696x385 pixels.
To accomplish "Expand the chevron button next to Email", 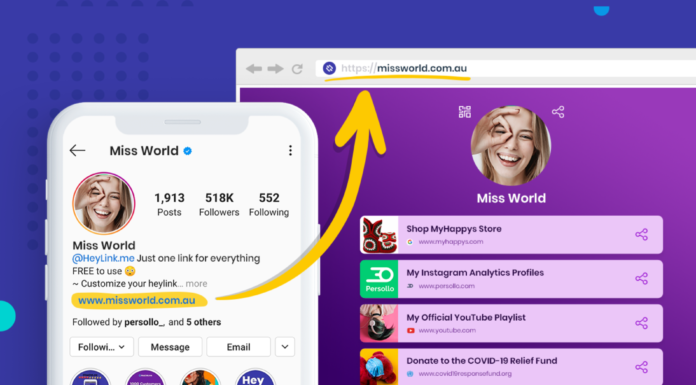I will point(285,347).
